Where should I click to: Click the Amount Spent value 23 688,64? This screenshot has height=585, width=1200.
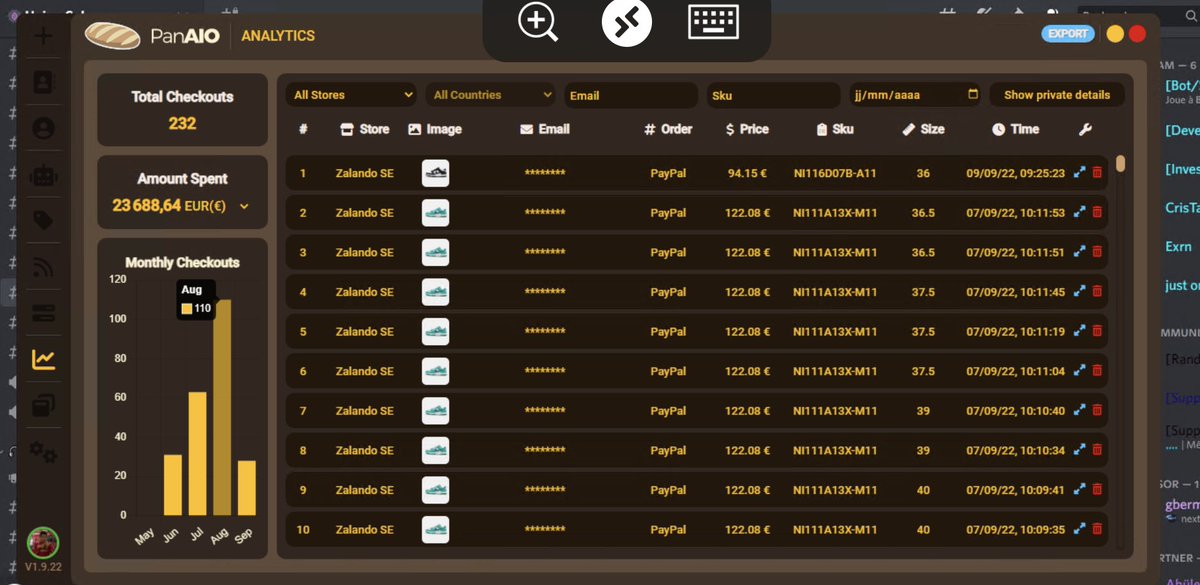146,205
